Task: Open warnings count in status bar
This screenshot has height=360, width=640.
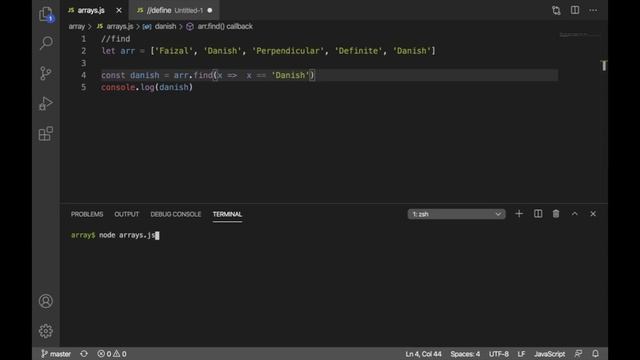Action: pyautogui.click(x=120, y=353)
